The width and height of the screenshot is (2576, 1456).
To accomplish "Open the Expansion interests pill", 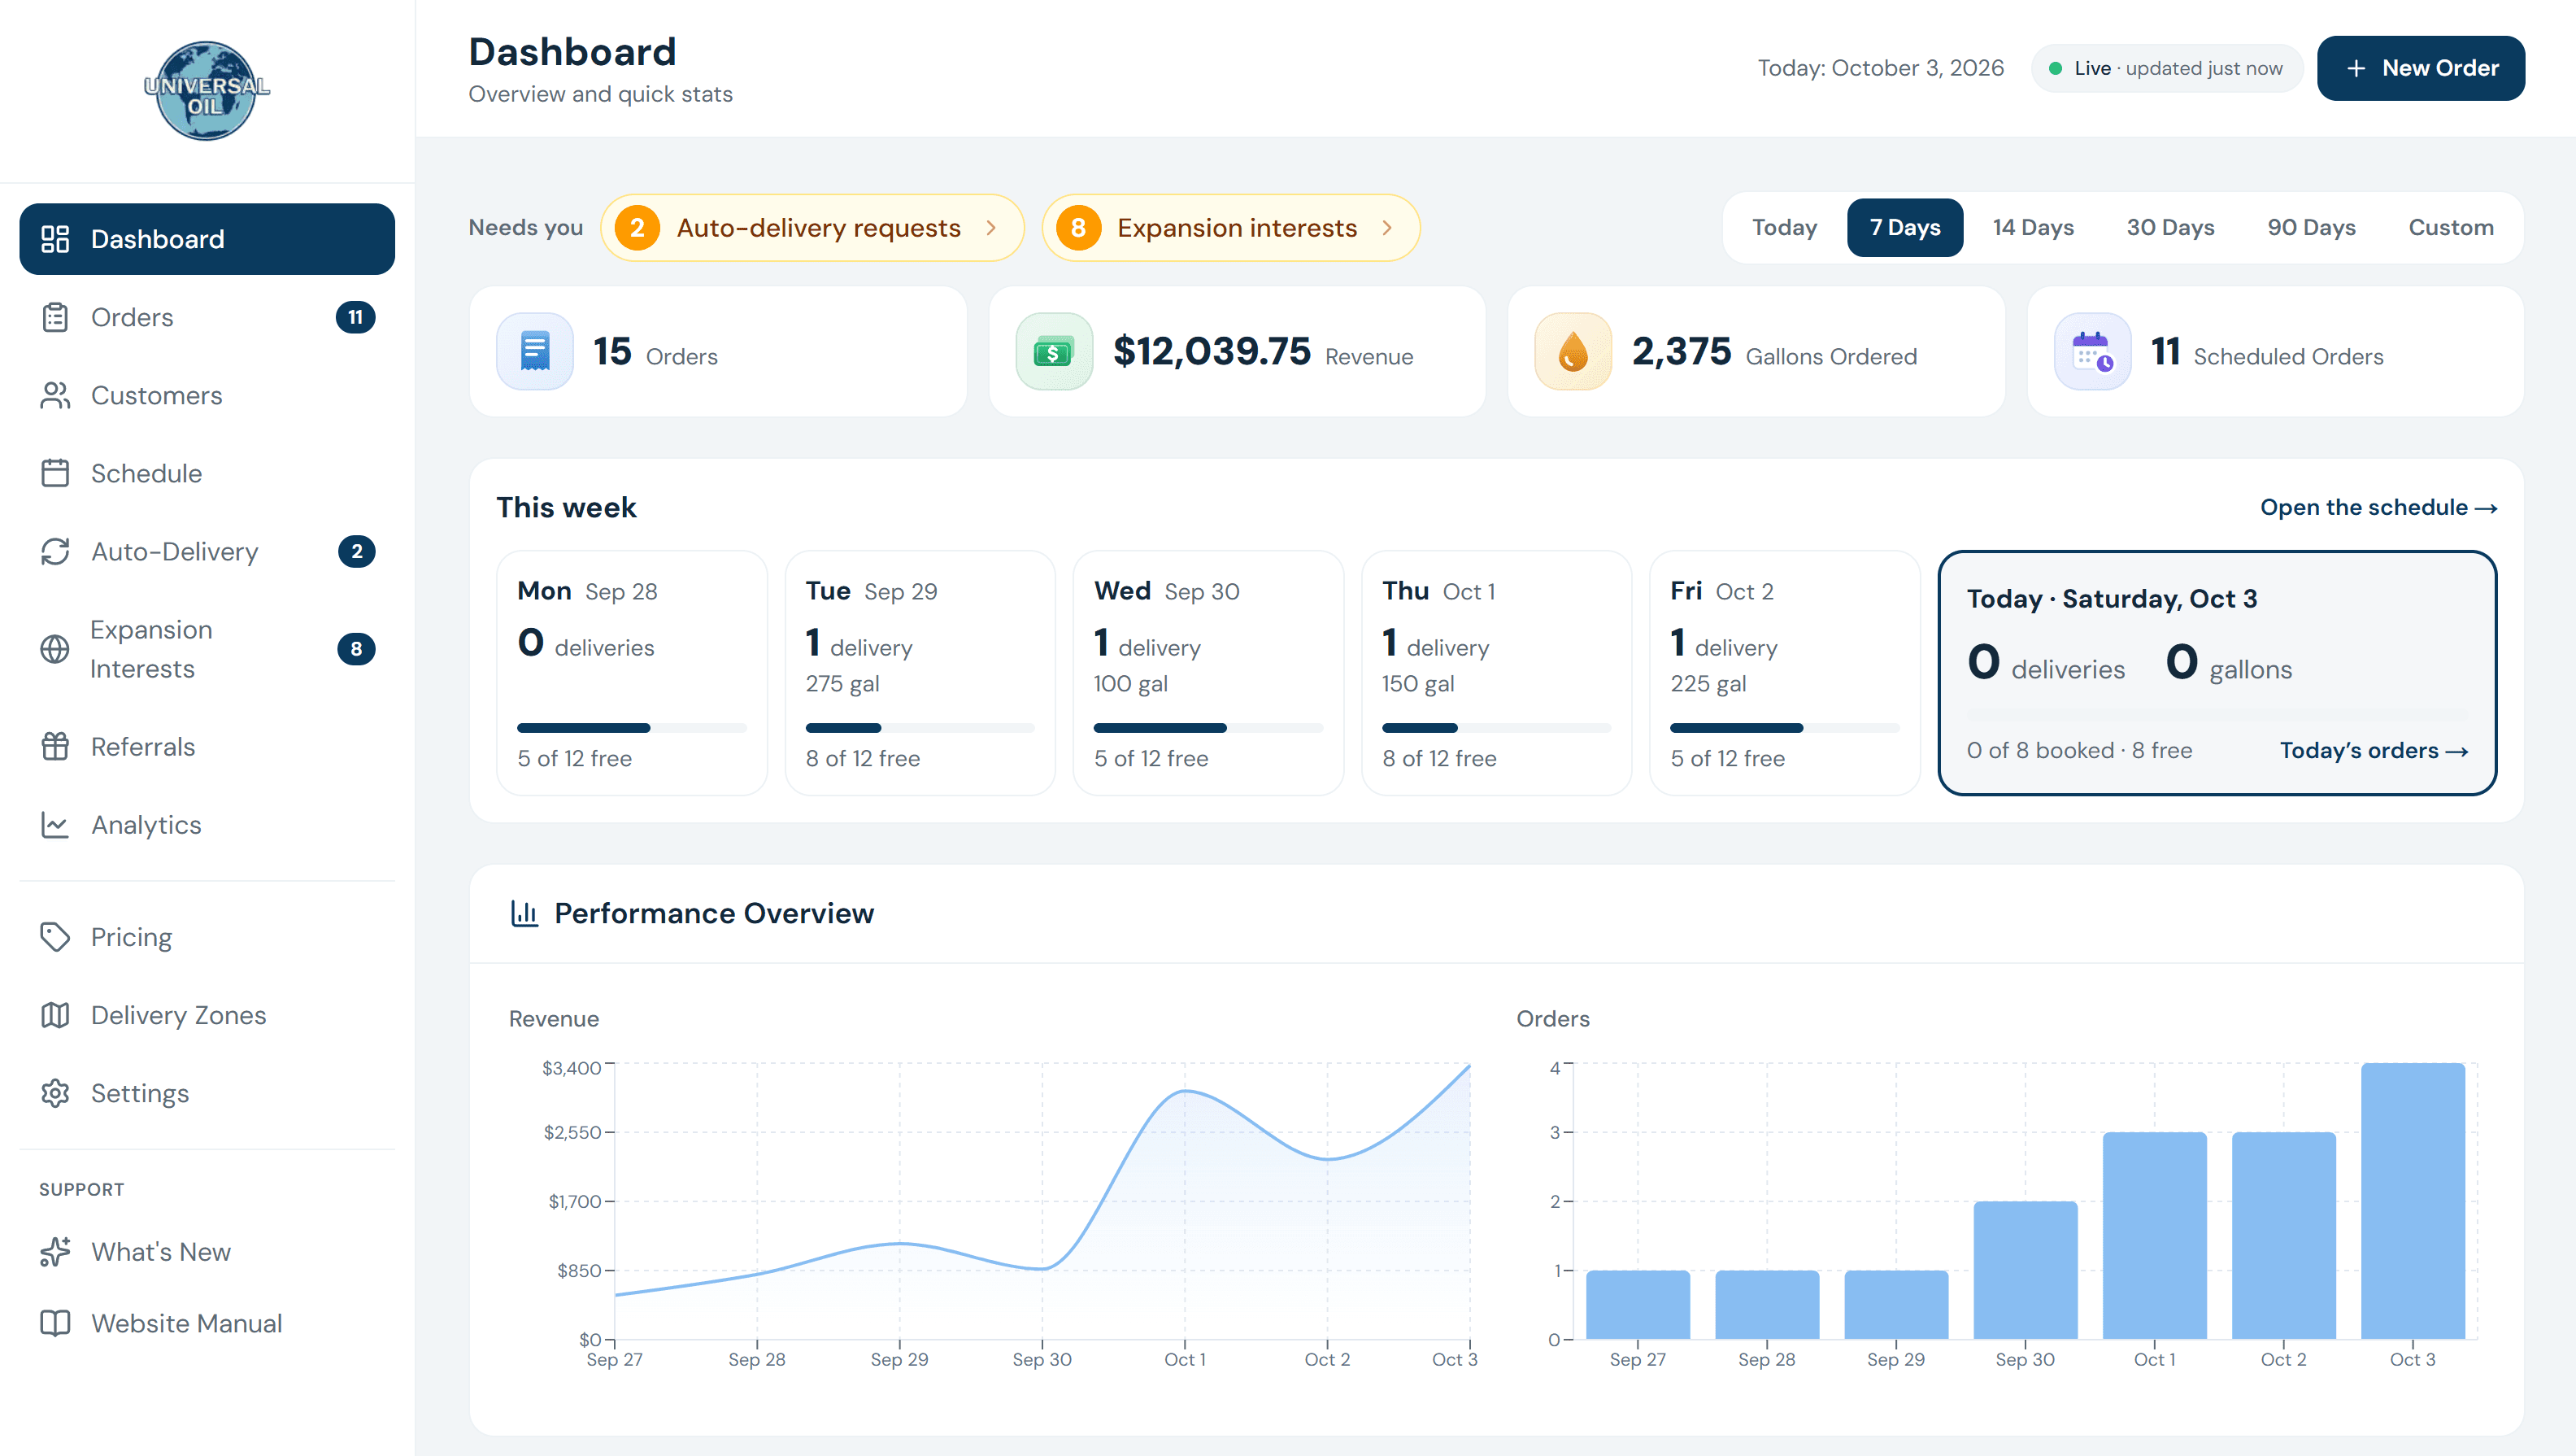I will [1230, 228].
